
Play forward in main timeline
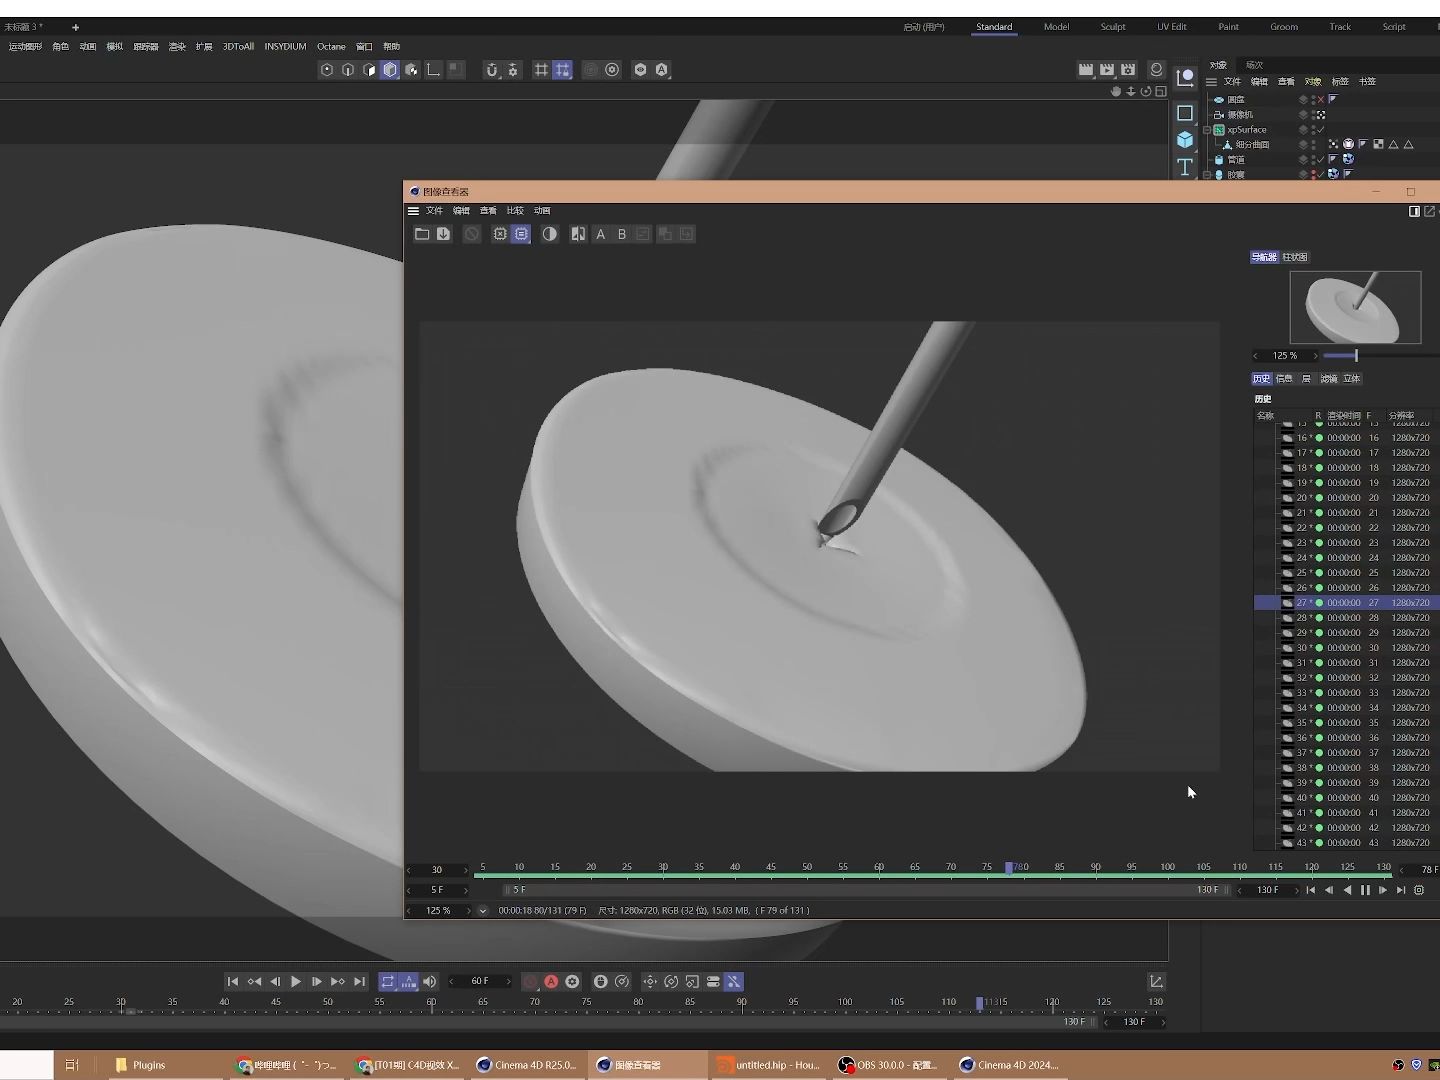[296, 982]
